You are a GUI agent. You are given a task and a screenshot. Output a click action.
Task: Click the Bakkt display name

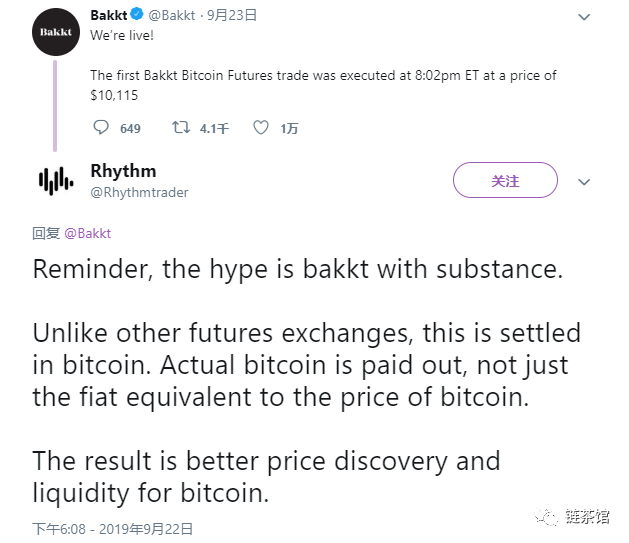109,15
